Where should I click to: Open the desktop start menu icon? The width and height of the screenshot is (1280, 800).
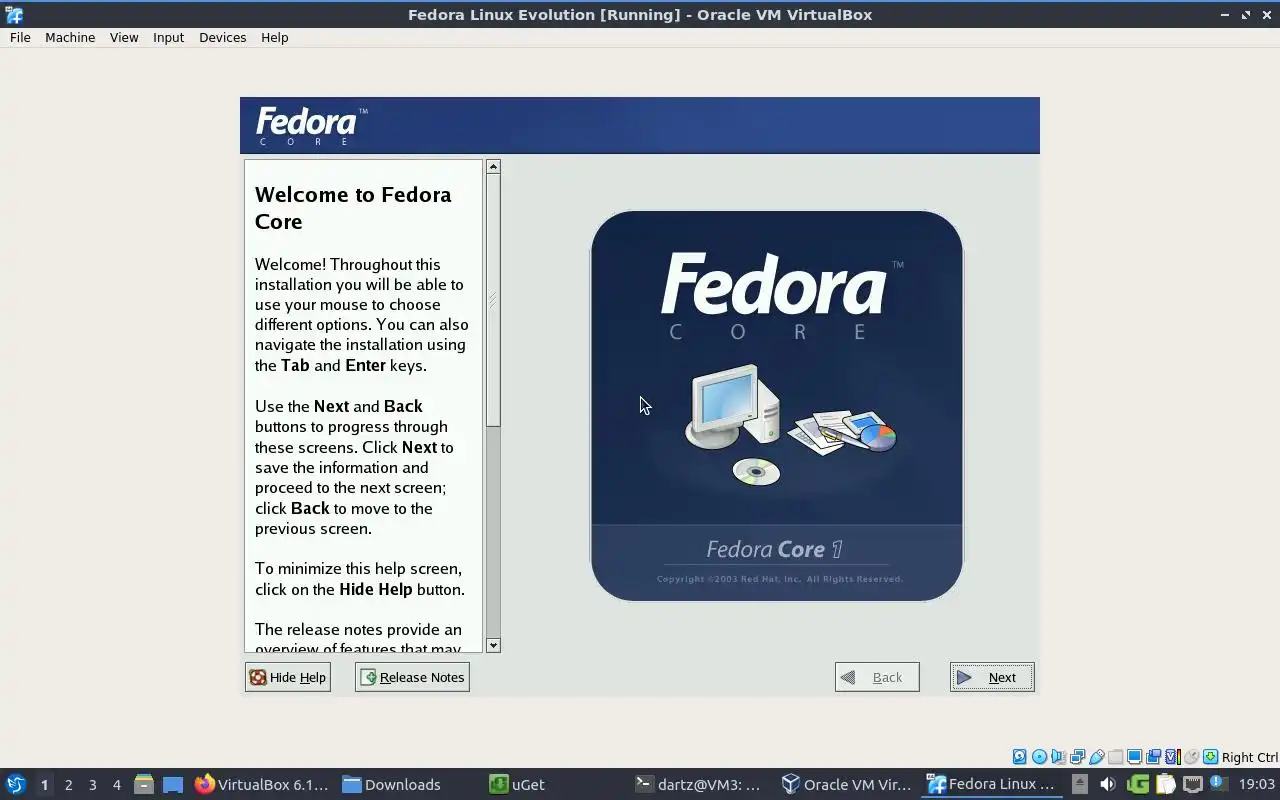pos(15,784)
